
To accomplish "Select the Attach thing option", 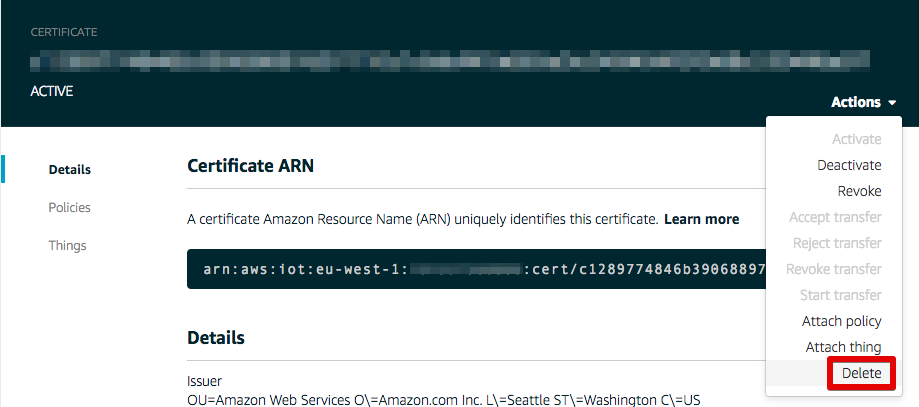I will [843, 347].
